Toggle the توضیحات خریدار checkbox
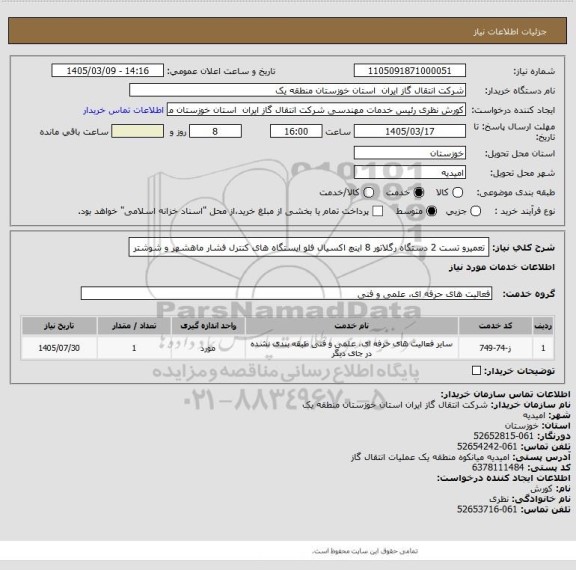576x570 pixels. [x=476, y=371]
